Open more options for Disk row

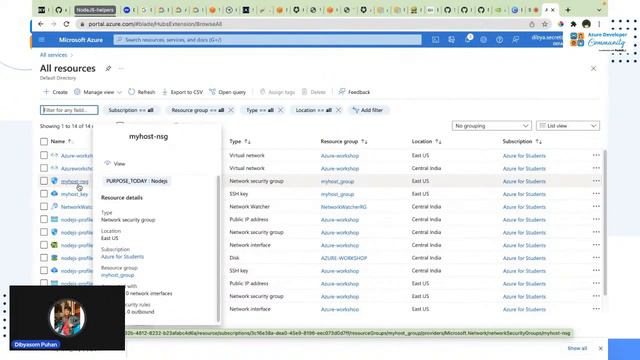coord(596,258)
